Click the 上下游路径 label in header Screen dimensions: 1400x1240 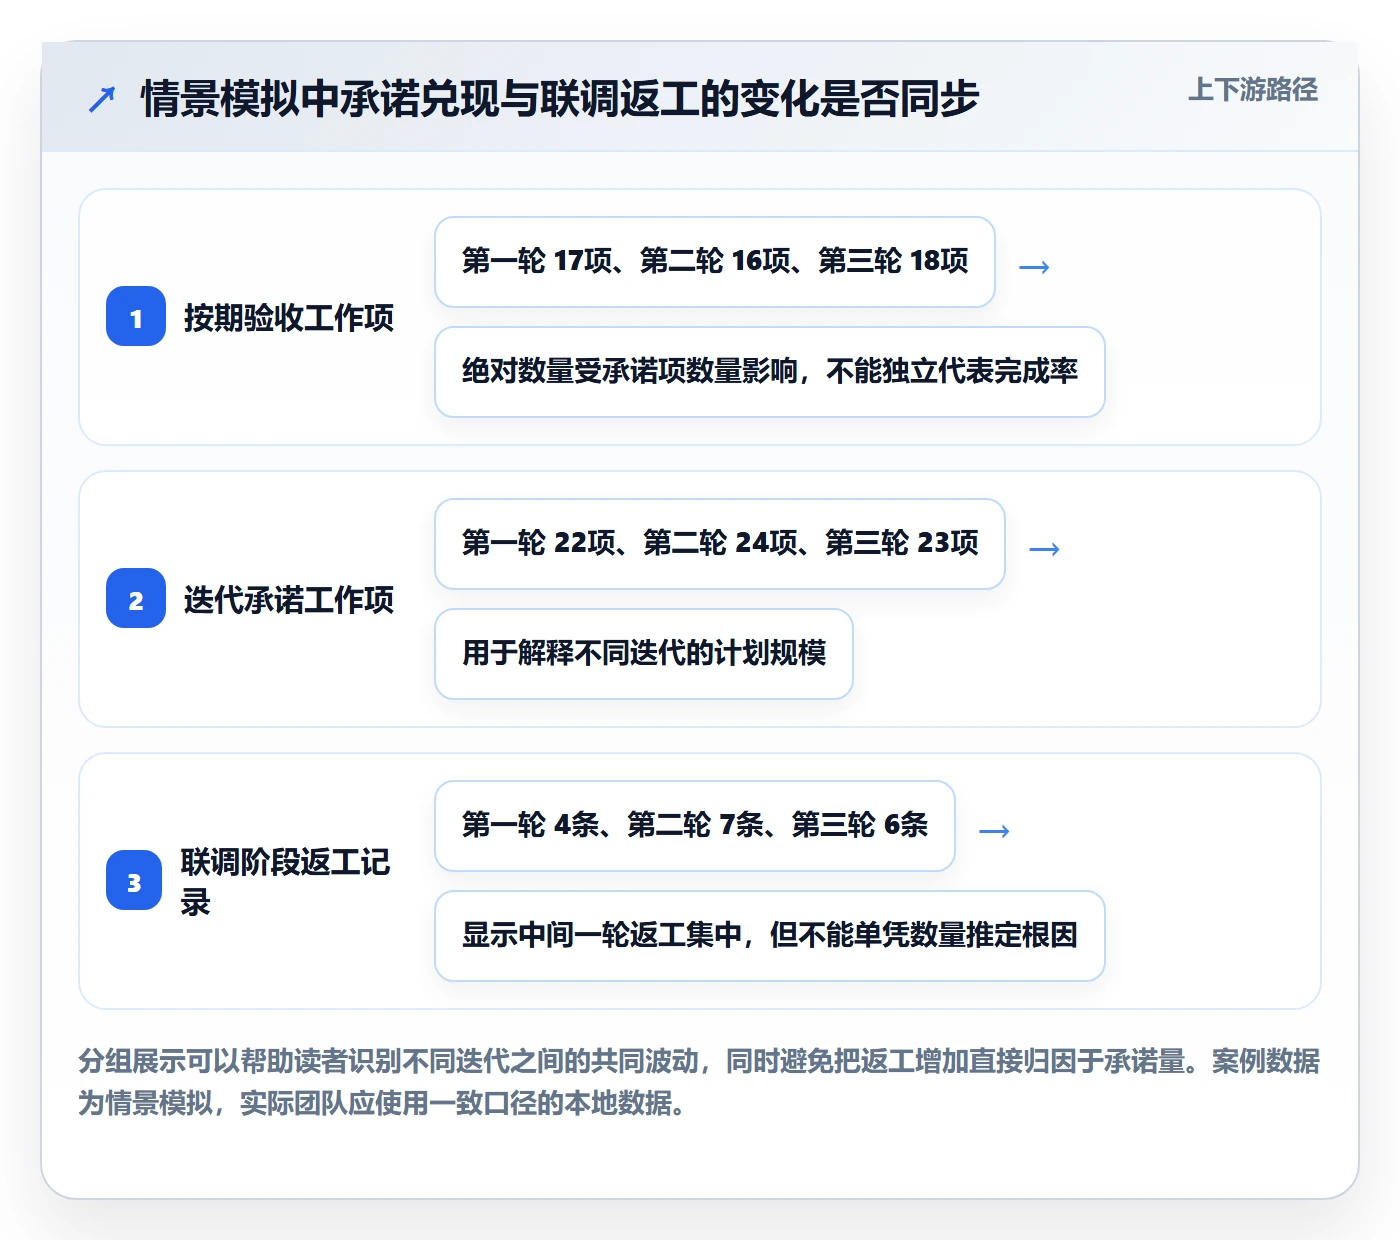(1253, 90)
